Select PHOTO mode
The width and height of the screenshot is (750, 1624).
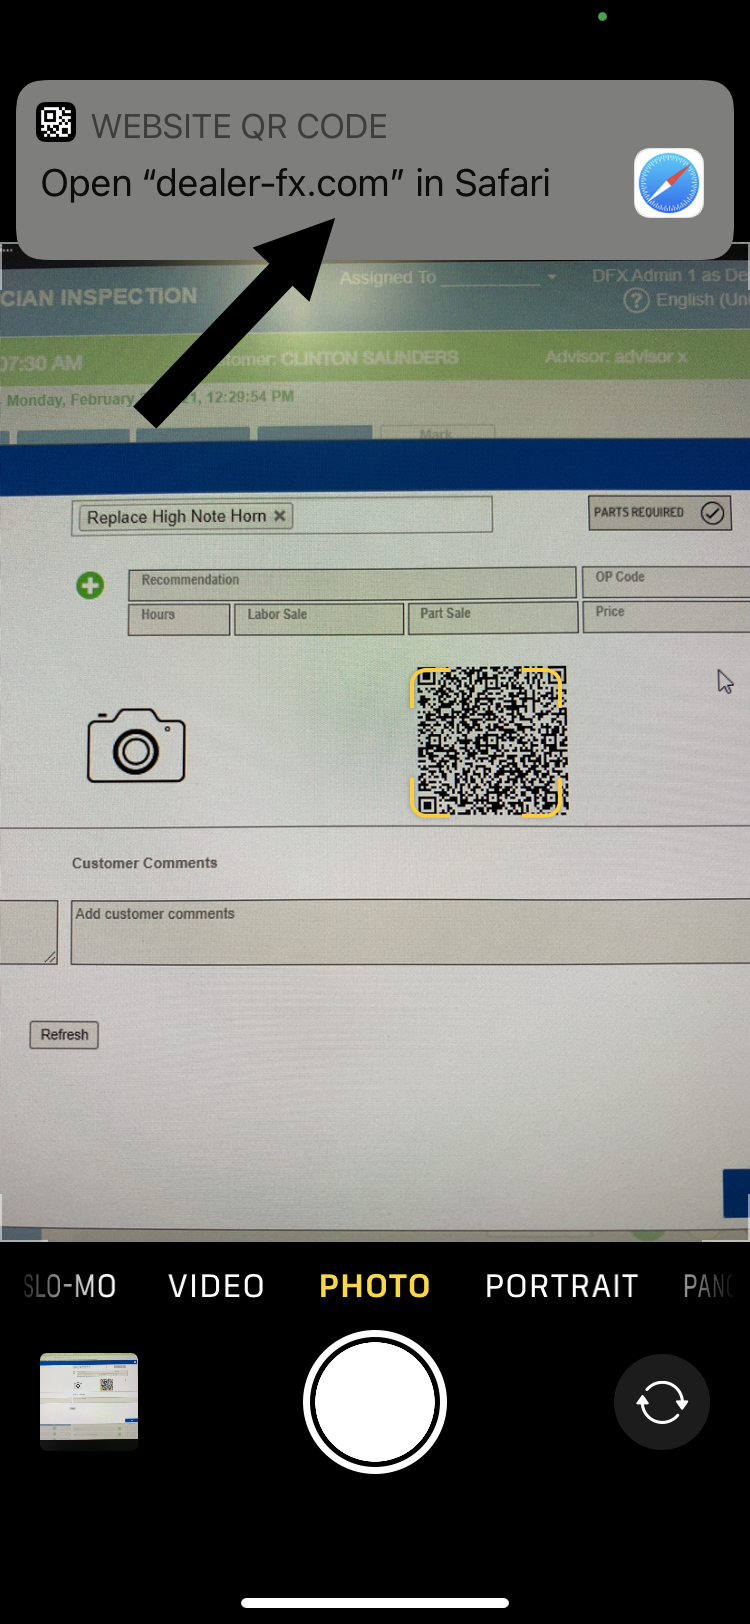click(x=375, y=1286)
